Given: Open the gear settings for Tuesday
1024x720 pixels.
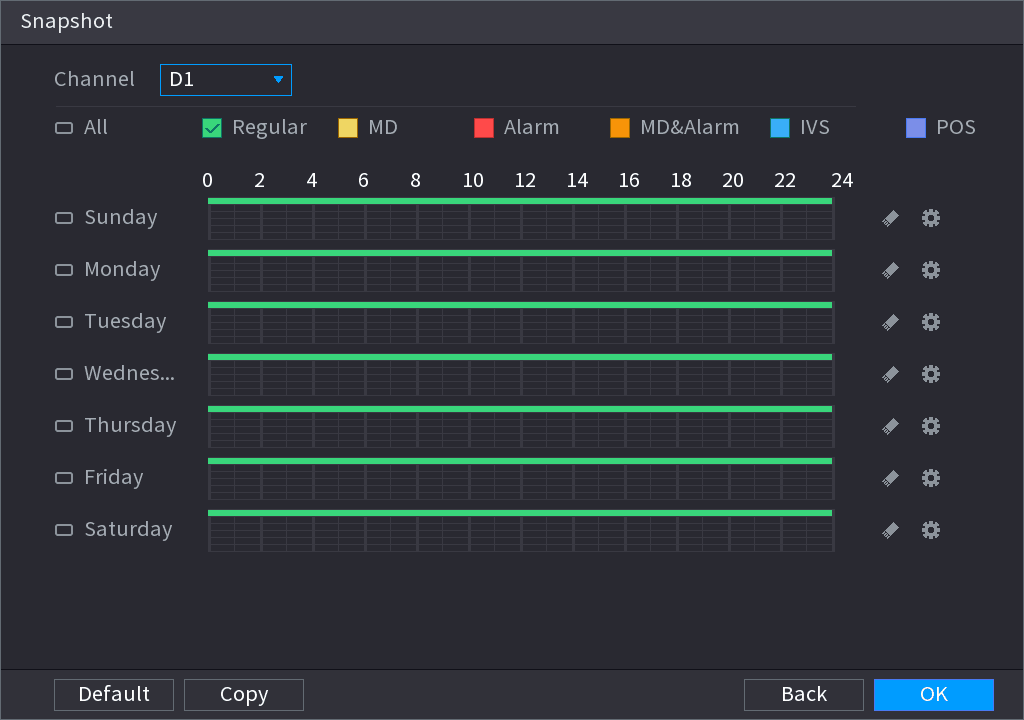Looking at the screenshot, I should [931, 322].
